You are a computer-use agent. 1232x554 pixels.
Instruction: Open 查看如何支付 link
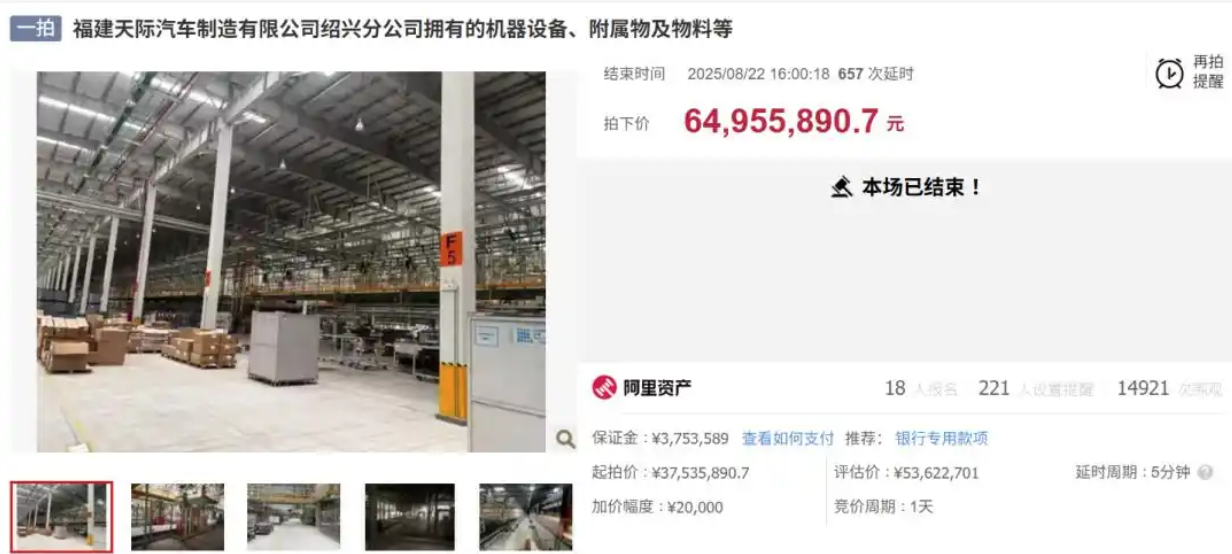788,438
